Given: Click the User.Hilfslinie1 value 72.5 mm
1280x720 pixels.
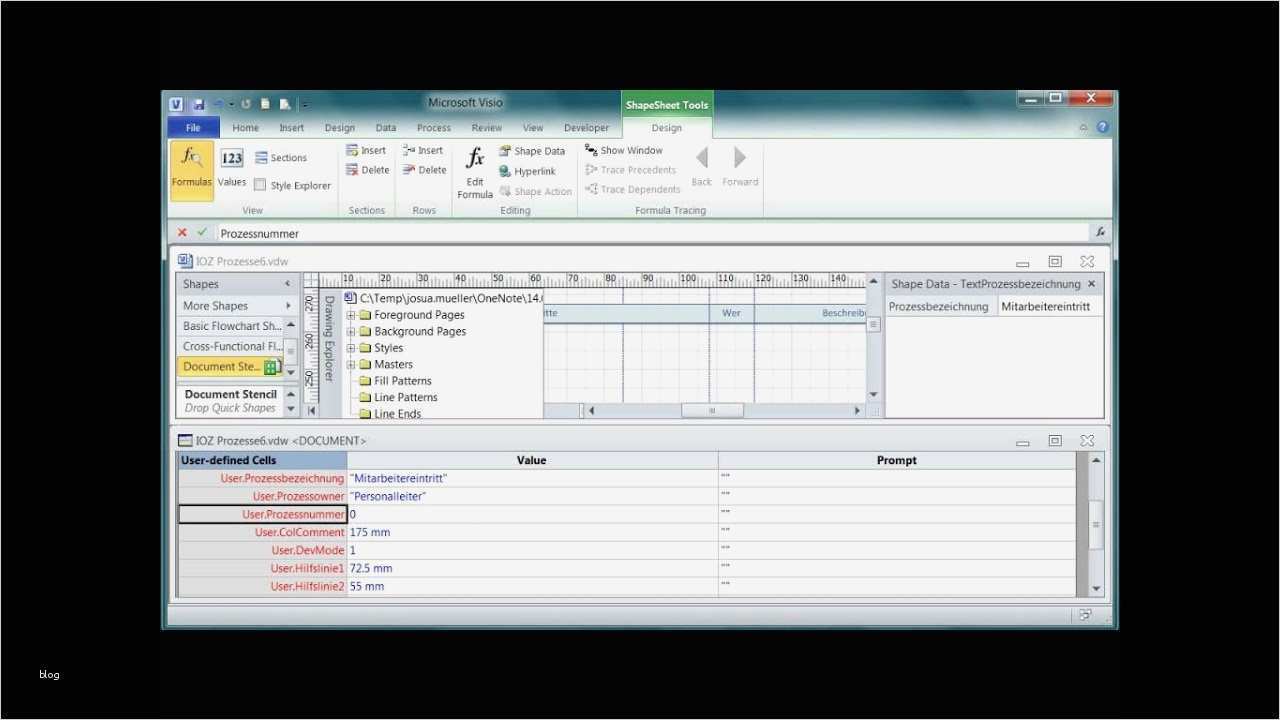Looking at the screenshot, I should [x=532, y=568].
